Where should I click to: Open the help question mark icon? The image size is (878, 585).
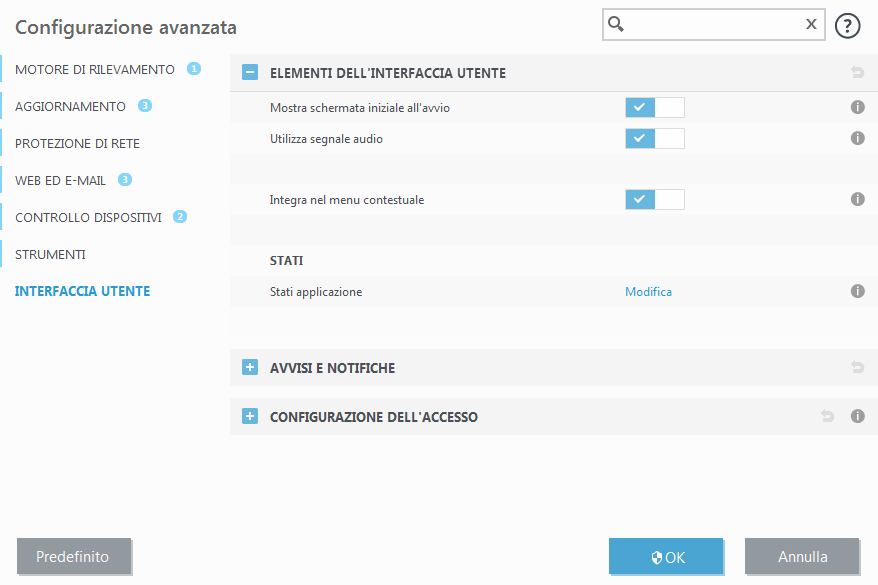[x=847, y=25]
